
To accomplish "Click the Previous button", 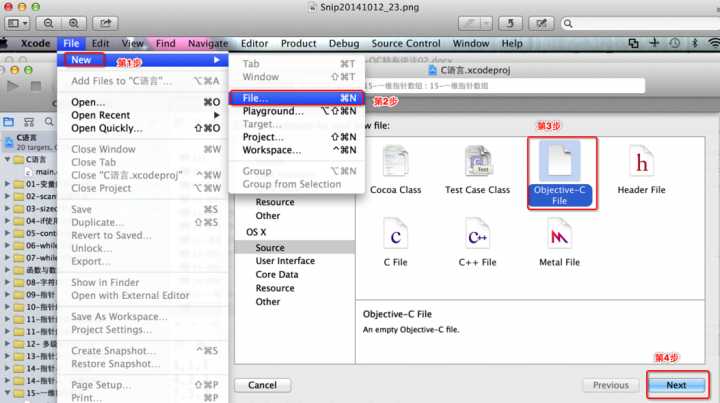I will pyautogui.click(x=610, y=385).
